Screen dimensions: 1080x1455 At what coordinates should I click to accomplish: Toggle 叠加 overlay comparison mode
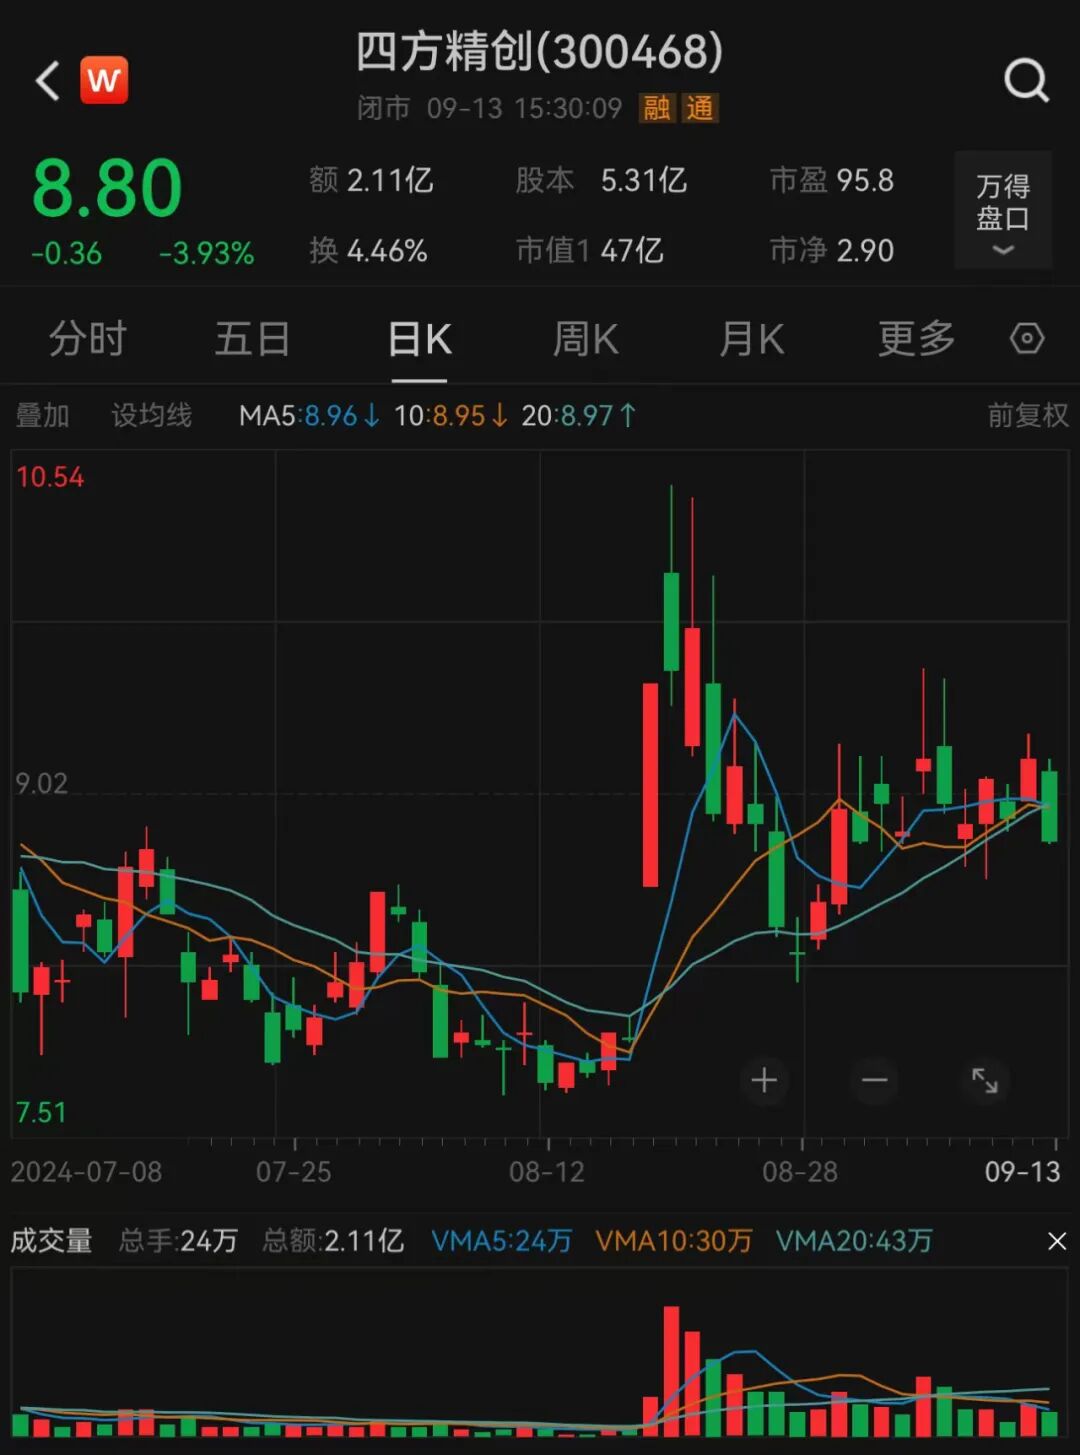click(41, 415)
